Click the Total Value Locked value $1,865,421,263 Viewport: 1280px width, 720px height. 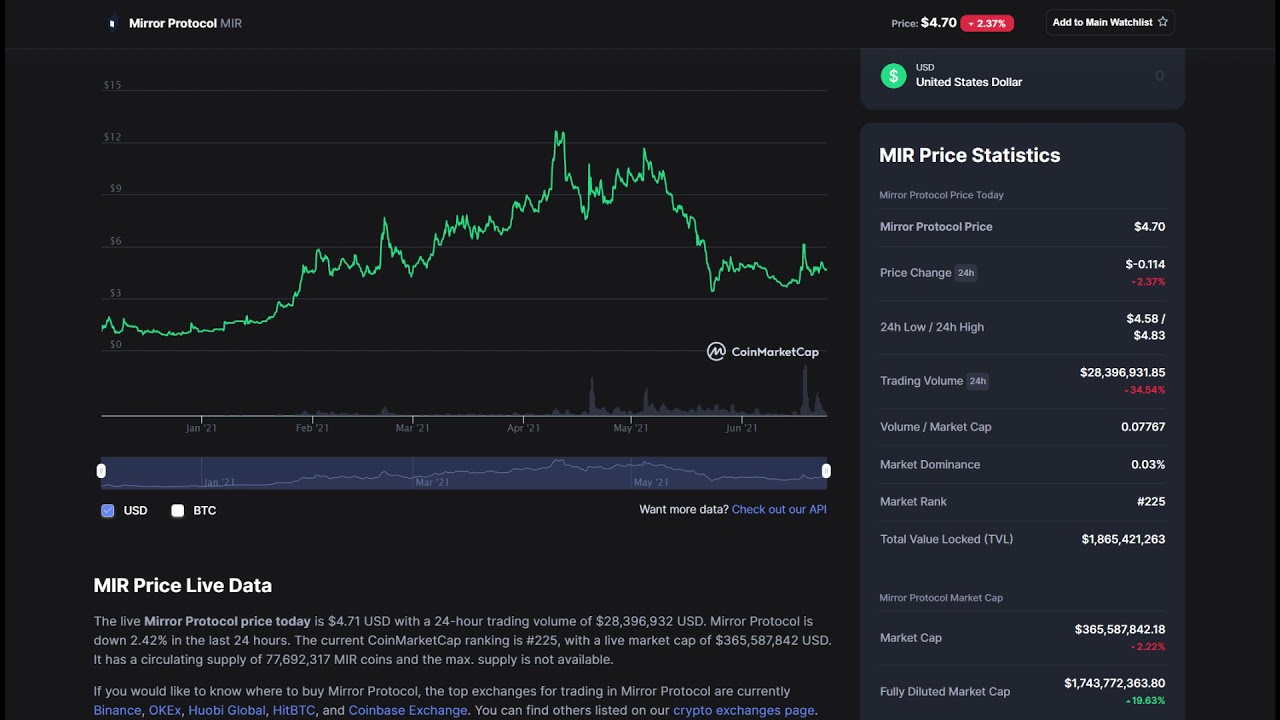pos(1123,540)
